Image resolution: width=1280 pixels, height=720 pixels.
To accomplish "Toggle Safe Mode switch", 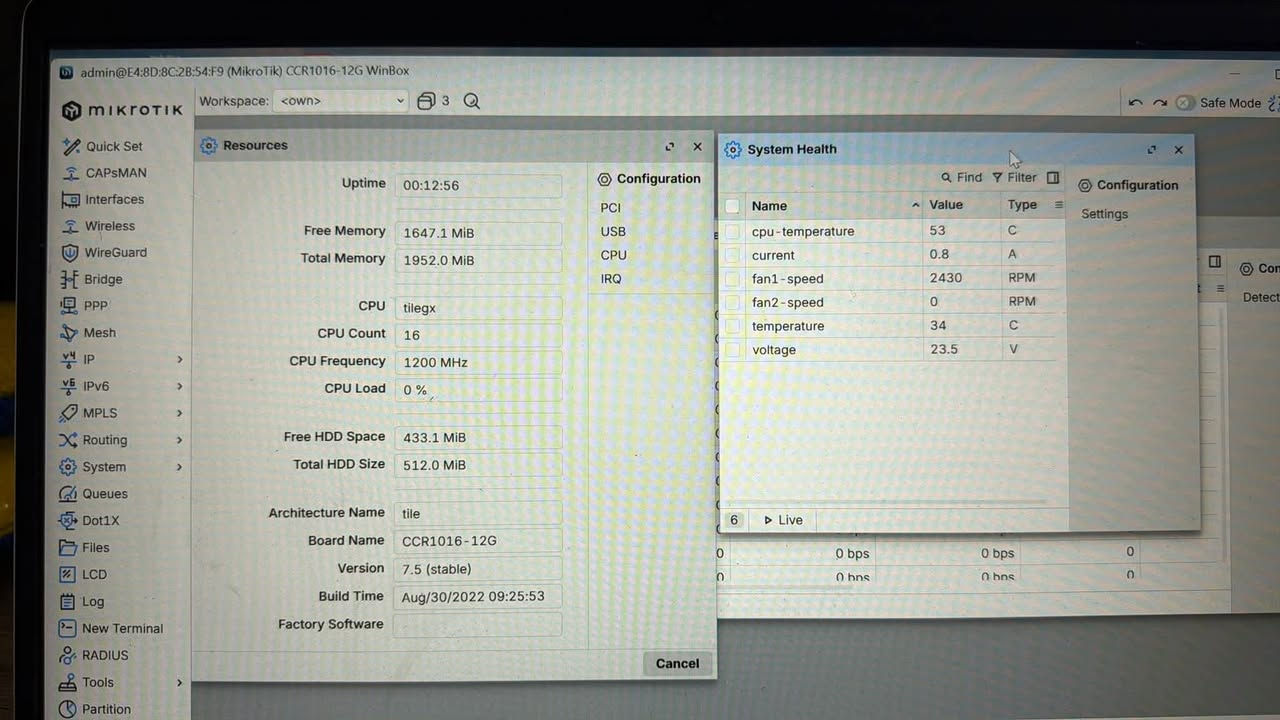I will click(x=1185, y=102).
